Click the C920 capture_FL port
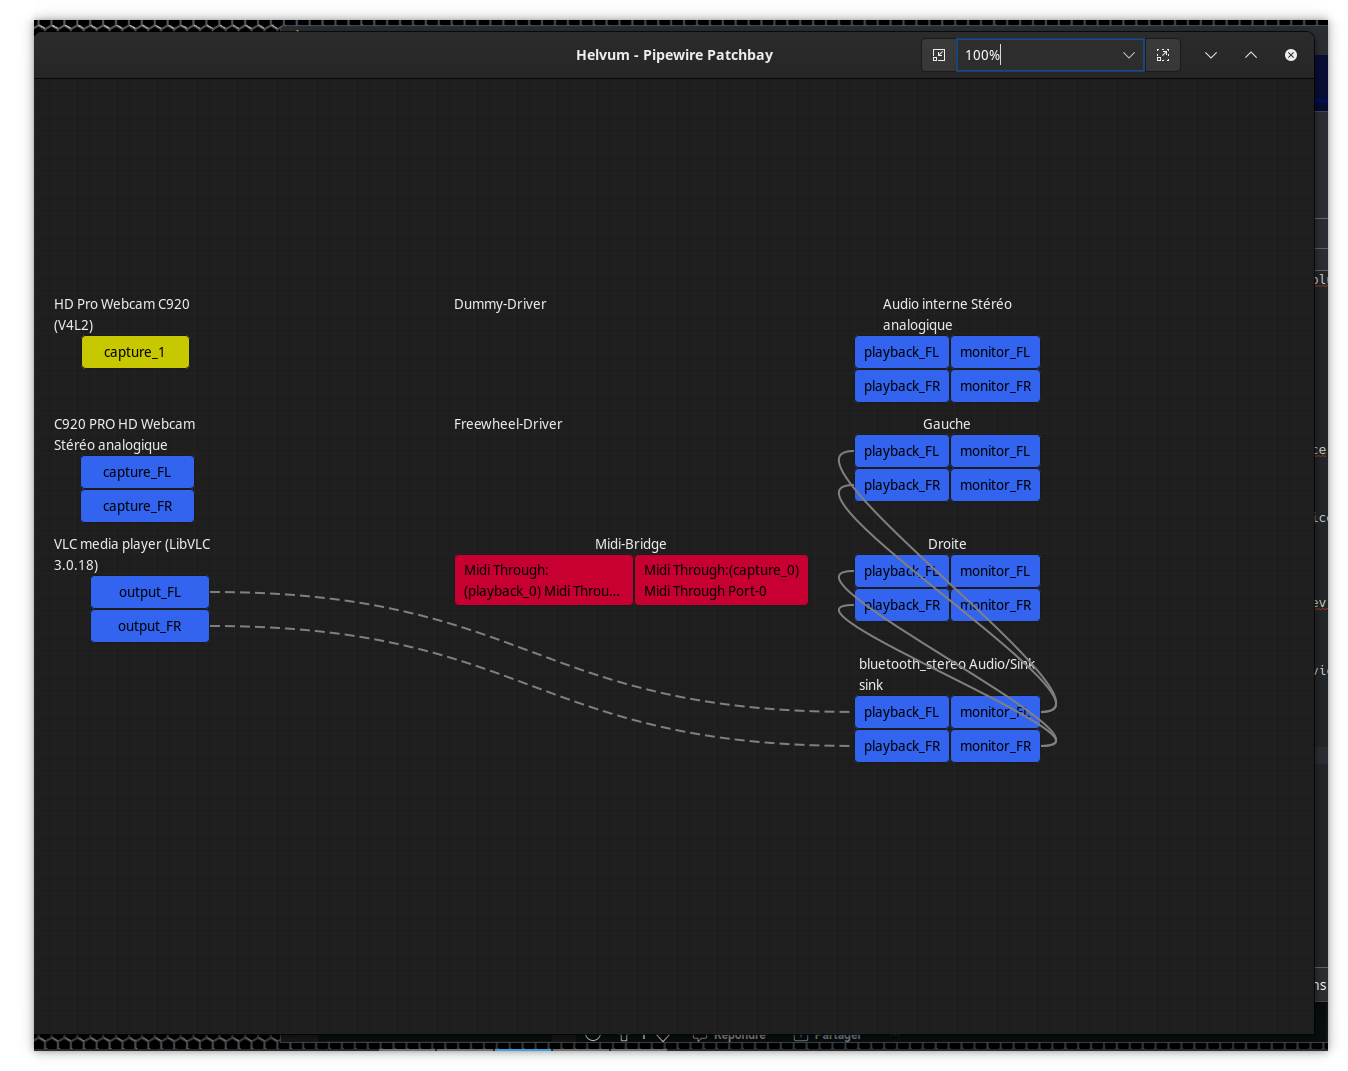1348x1071 pixels. [x=137, y=472]
